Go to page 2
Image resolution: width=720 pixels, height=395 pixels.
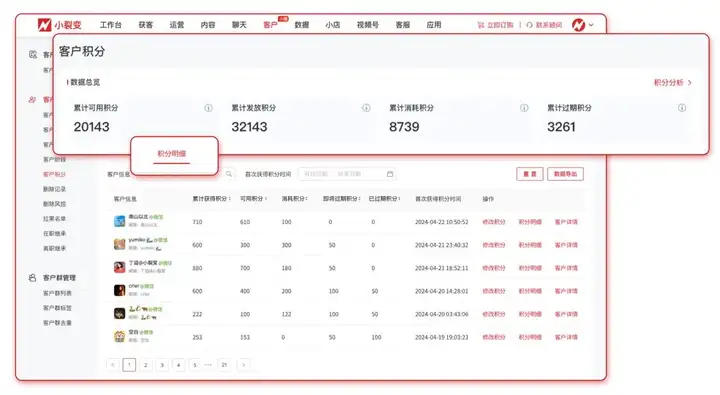point(146,365)
